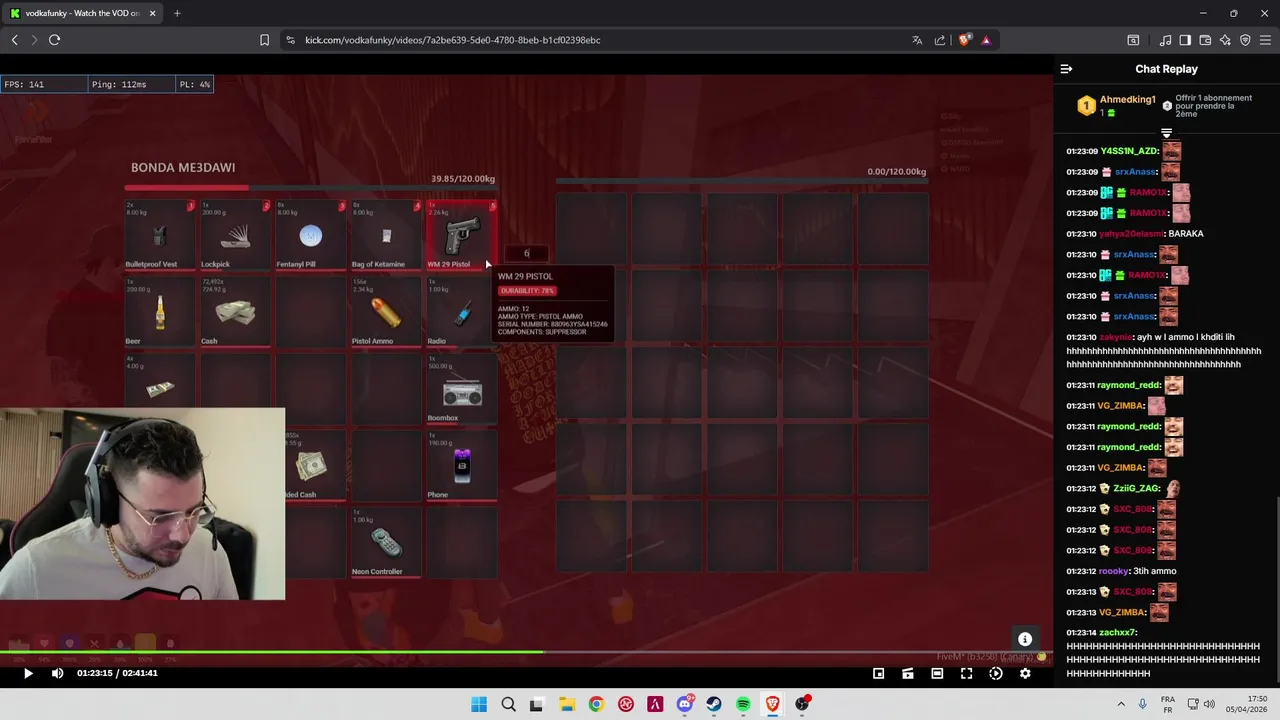Open Brave VPN shield icon
Image resolution: width=1280 pixels, height=720 pixels.
click(x=1245, y=40)
